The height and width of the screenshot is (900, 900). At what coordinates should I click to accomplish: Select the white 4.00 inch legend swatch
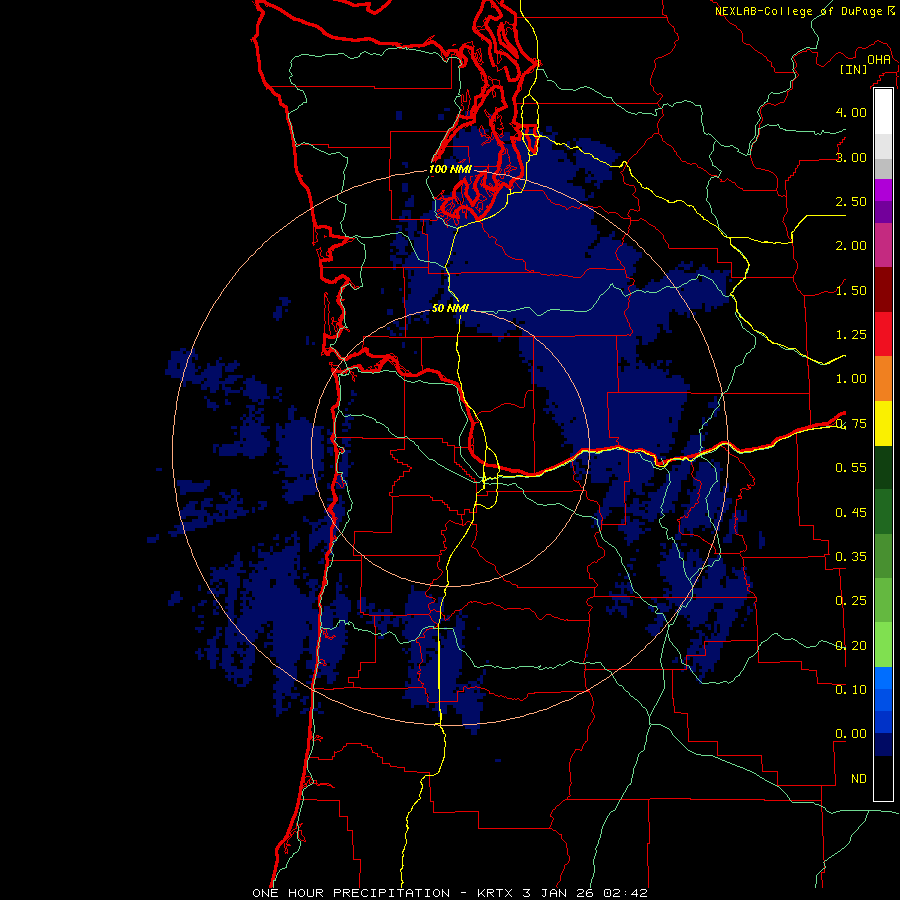click(x=883, y=112)
